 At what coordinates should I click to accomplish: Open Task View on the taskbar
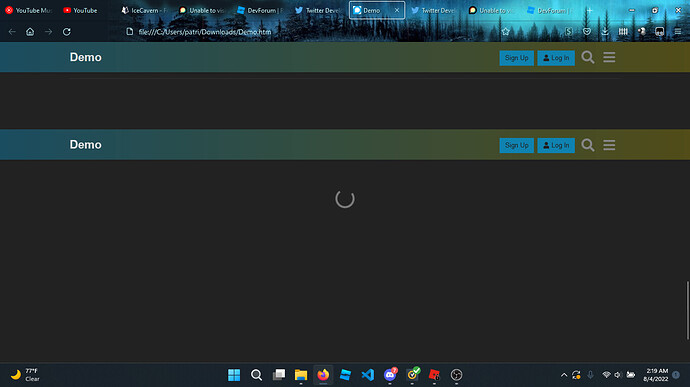(x=279, y=375)
